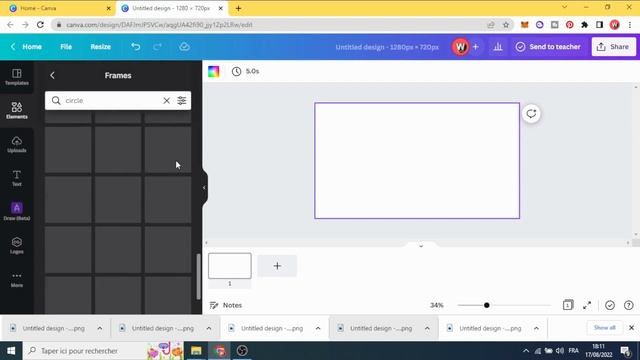This screenshot has width=640, height=360.
Task: Close the downloads bar
Action: 631,328
